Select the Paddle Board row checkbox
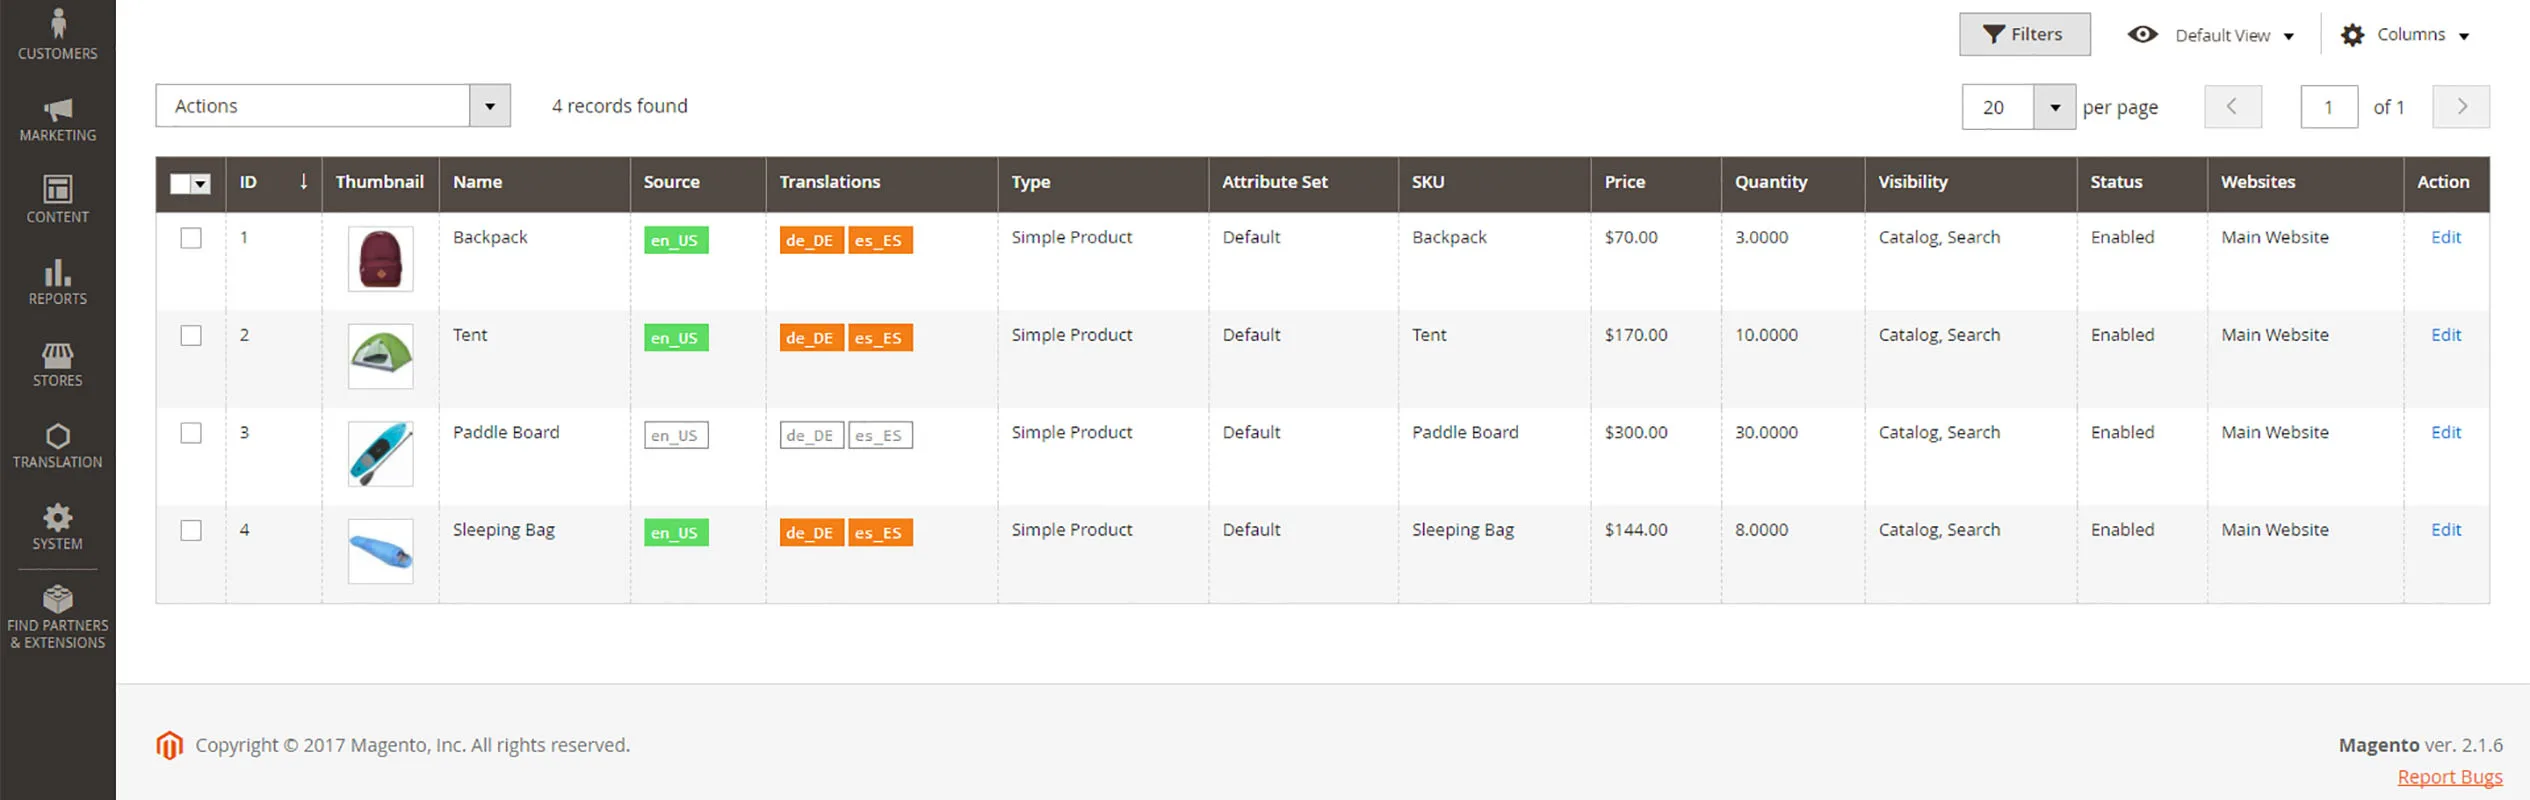2530x800 pixels. pos(191,433)
